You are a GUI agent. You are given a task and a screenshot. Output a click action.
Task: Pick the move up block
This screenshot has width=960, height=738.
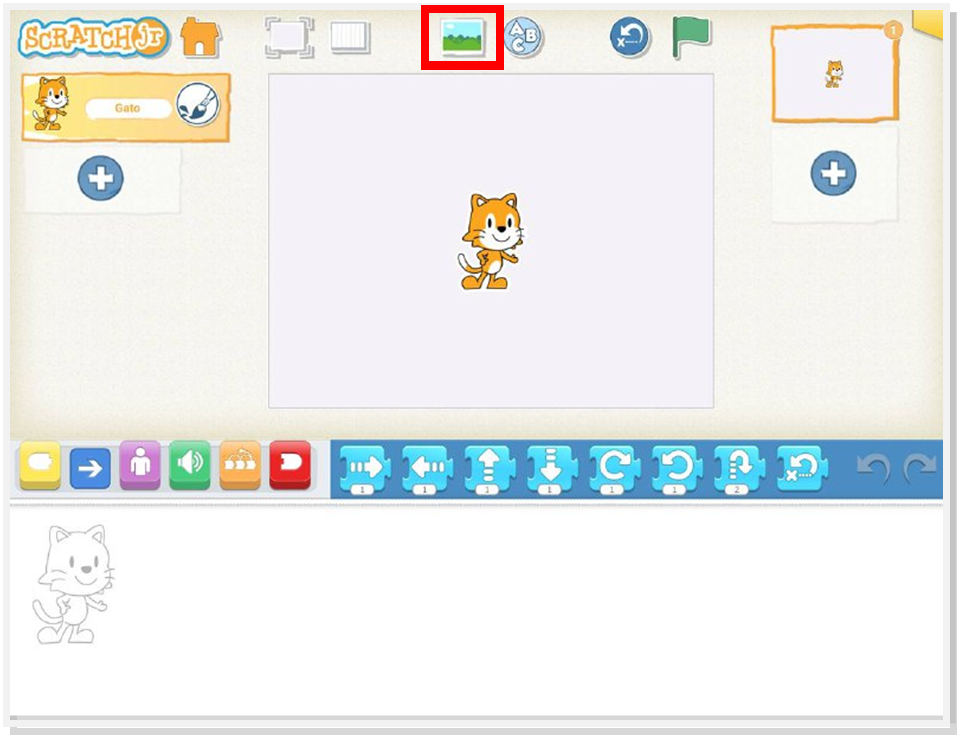(x=490, y=469)
